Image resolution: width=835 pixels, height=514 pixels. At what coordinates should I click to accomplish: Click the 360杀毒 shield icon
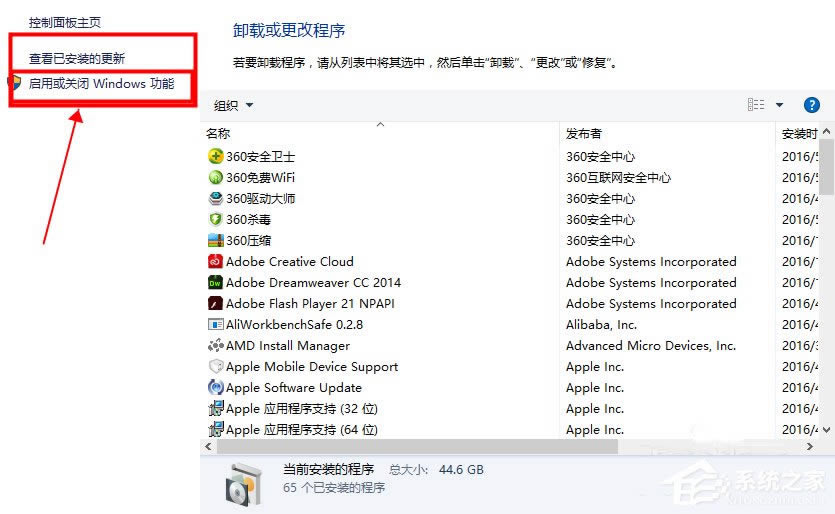215,219
